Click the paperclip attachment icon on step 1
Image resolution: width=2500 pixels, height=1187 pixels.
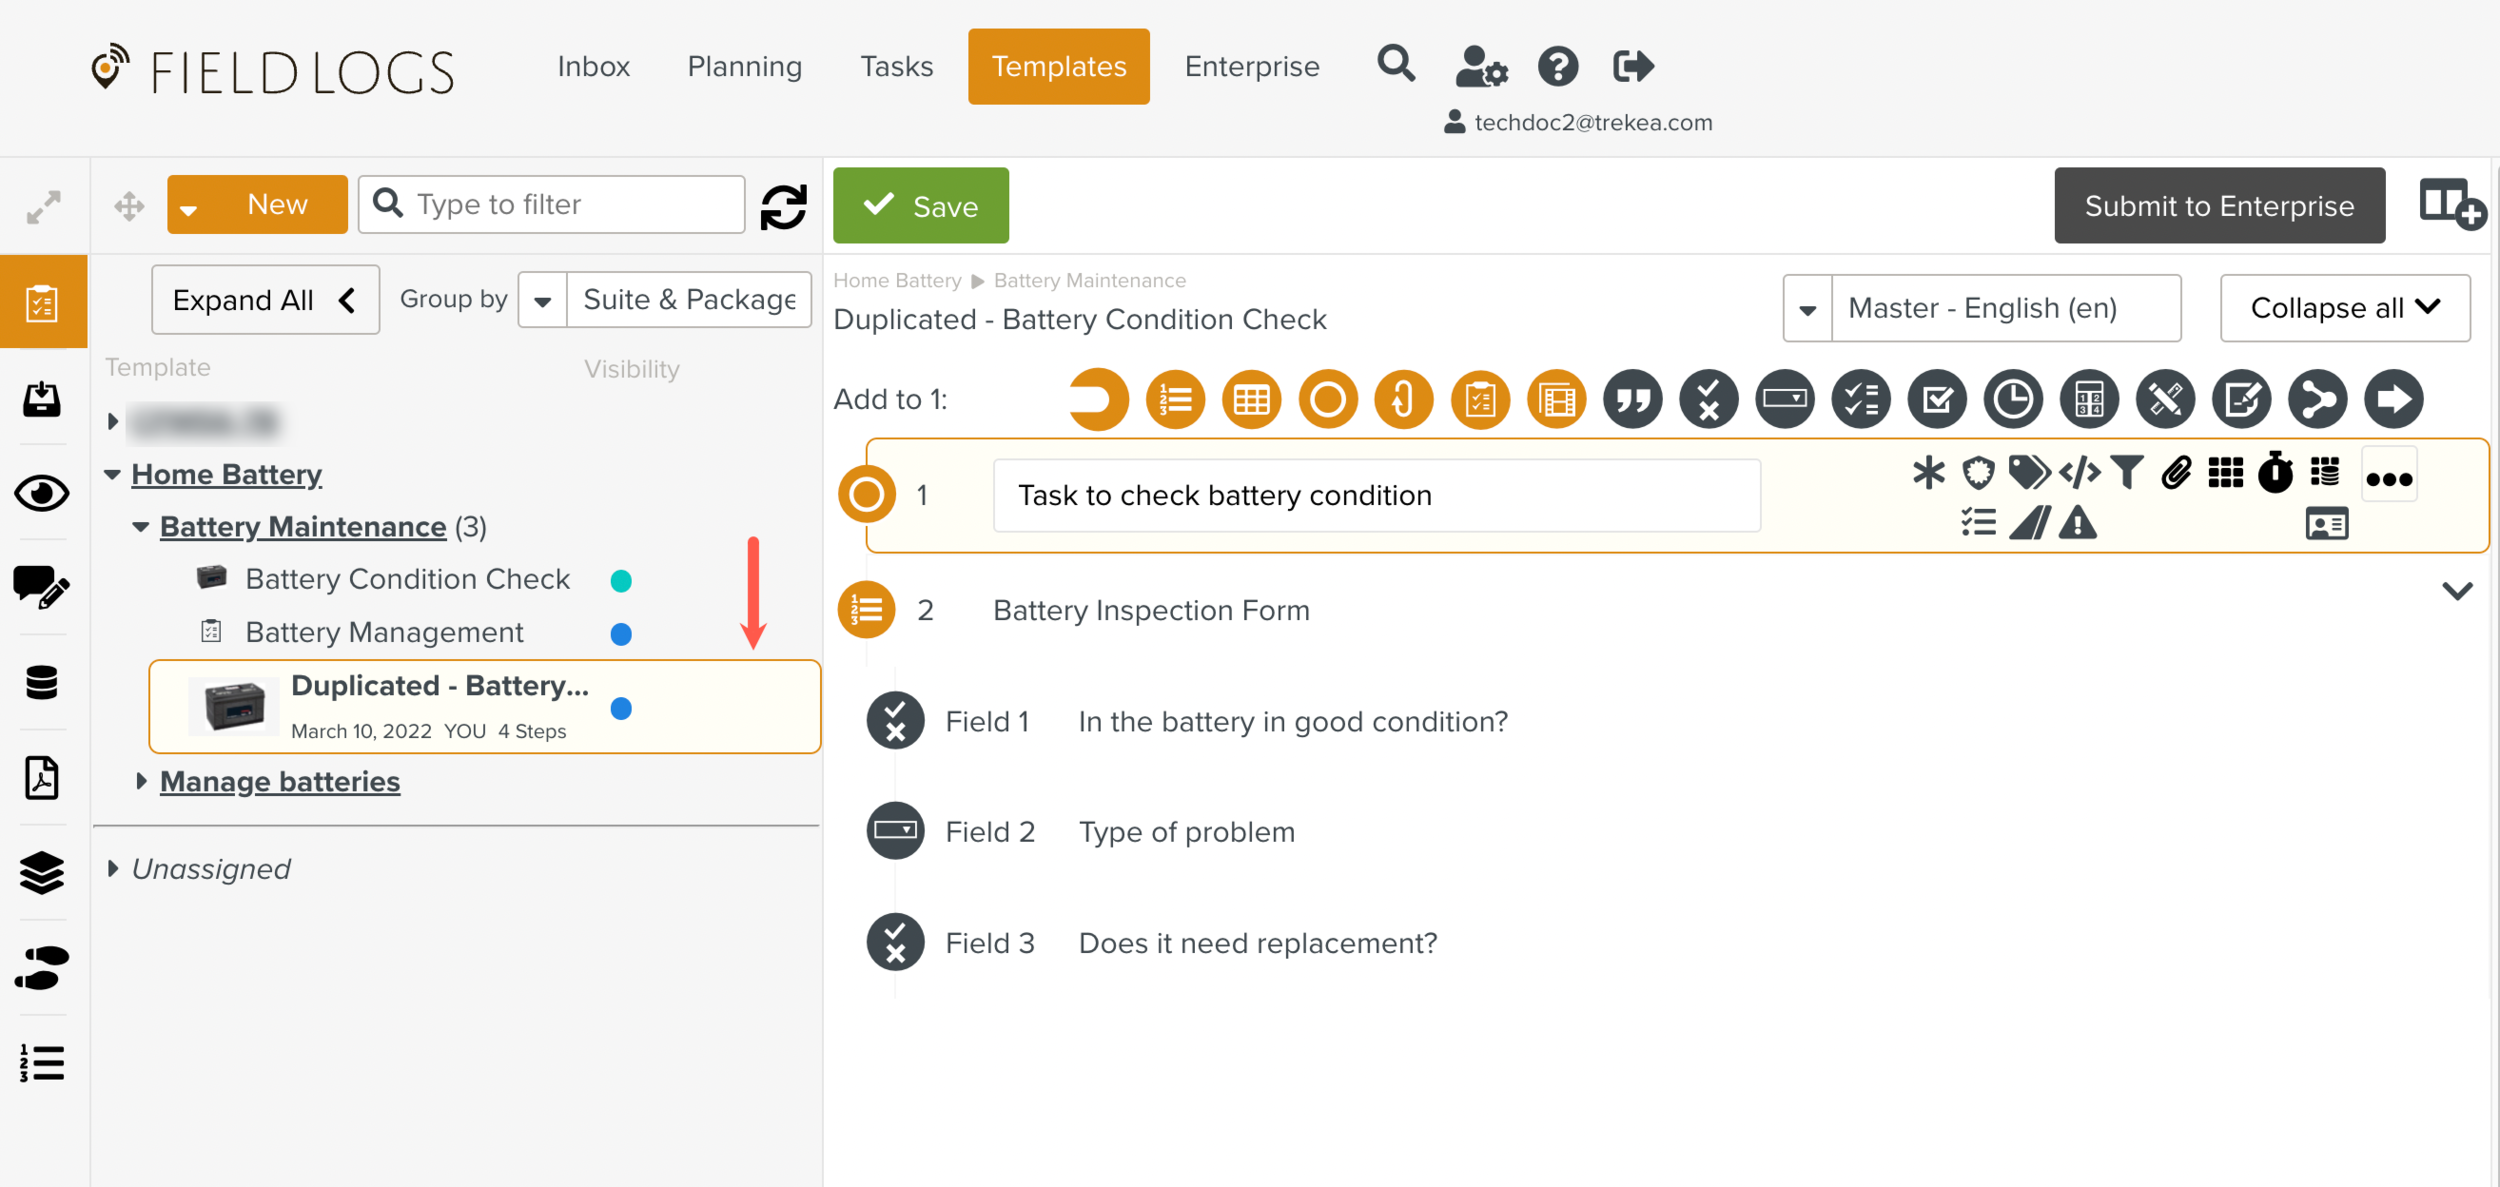[2176, 472]
